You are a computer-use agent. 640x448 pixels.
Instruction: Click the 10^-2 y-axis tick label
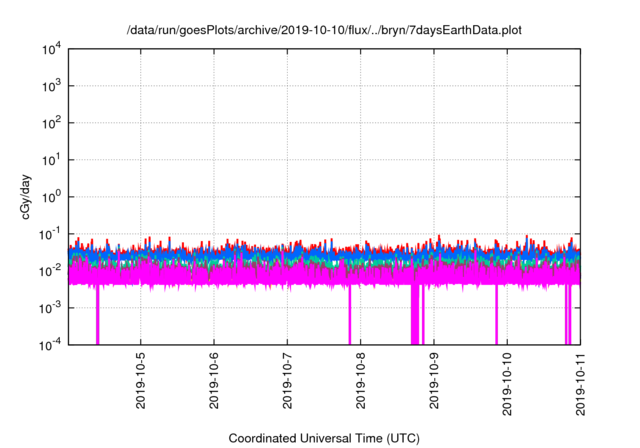50,271
